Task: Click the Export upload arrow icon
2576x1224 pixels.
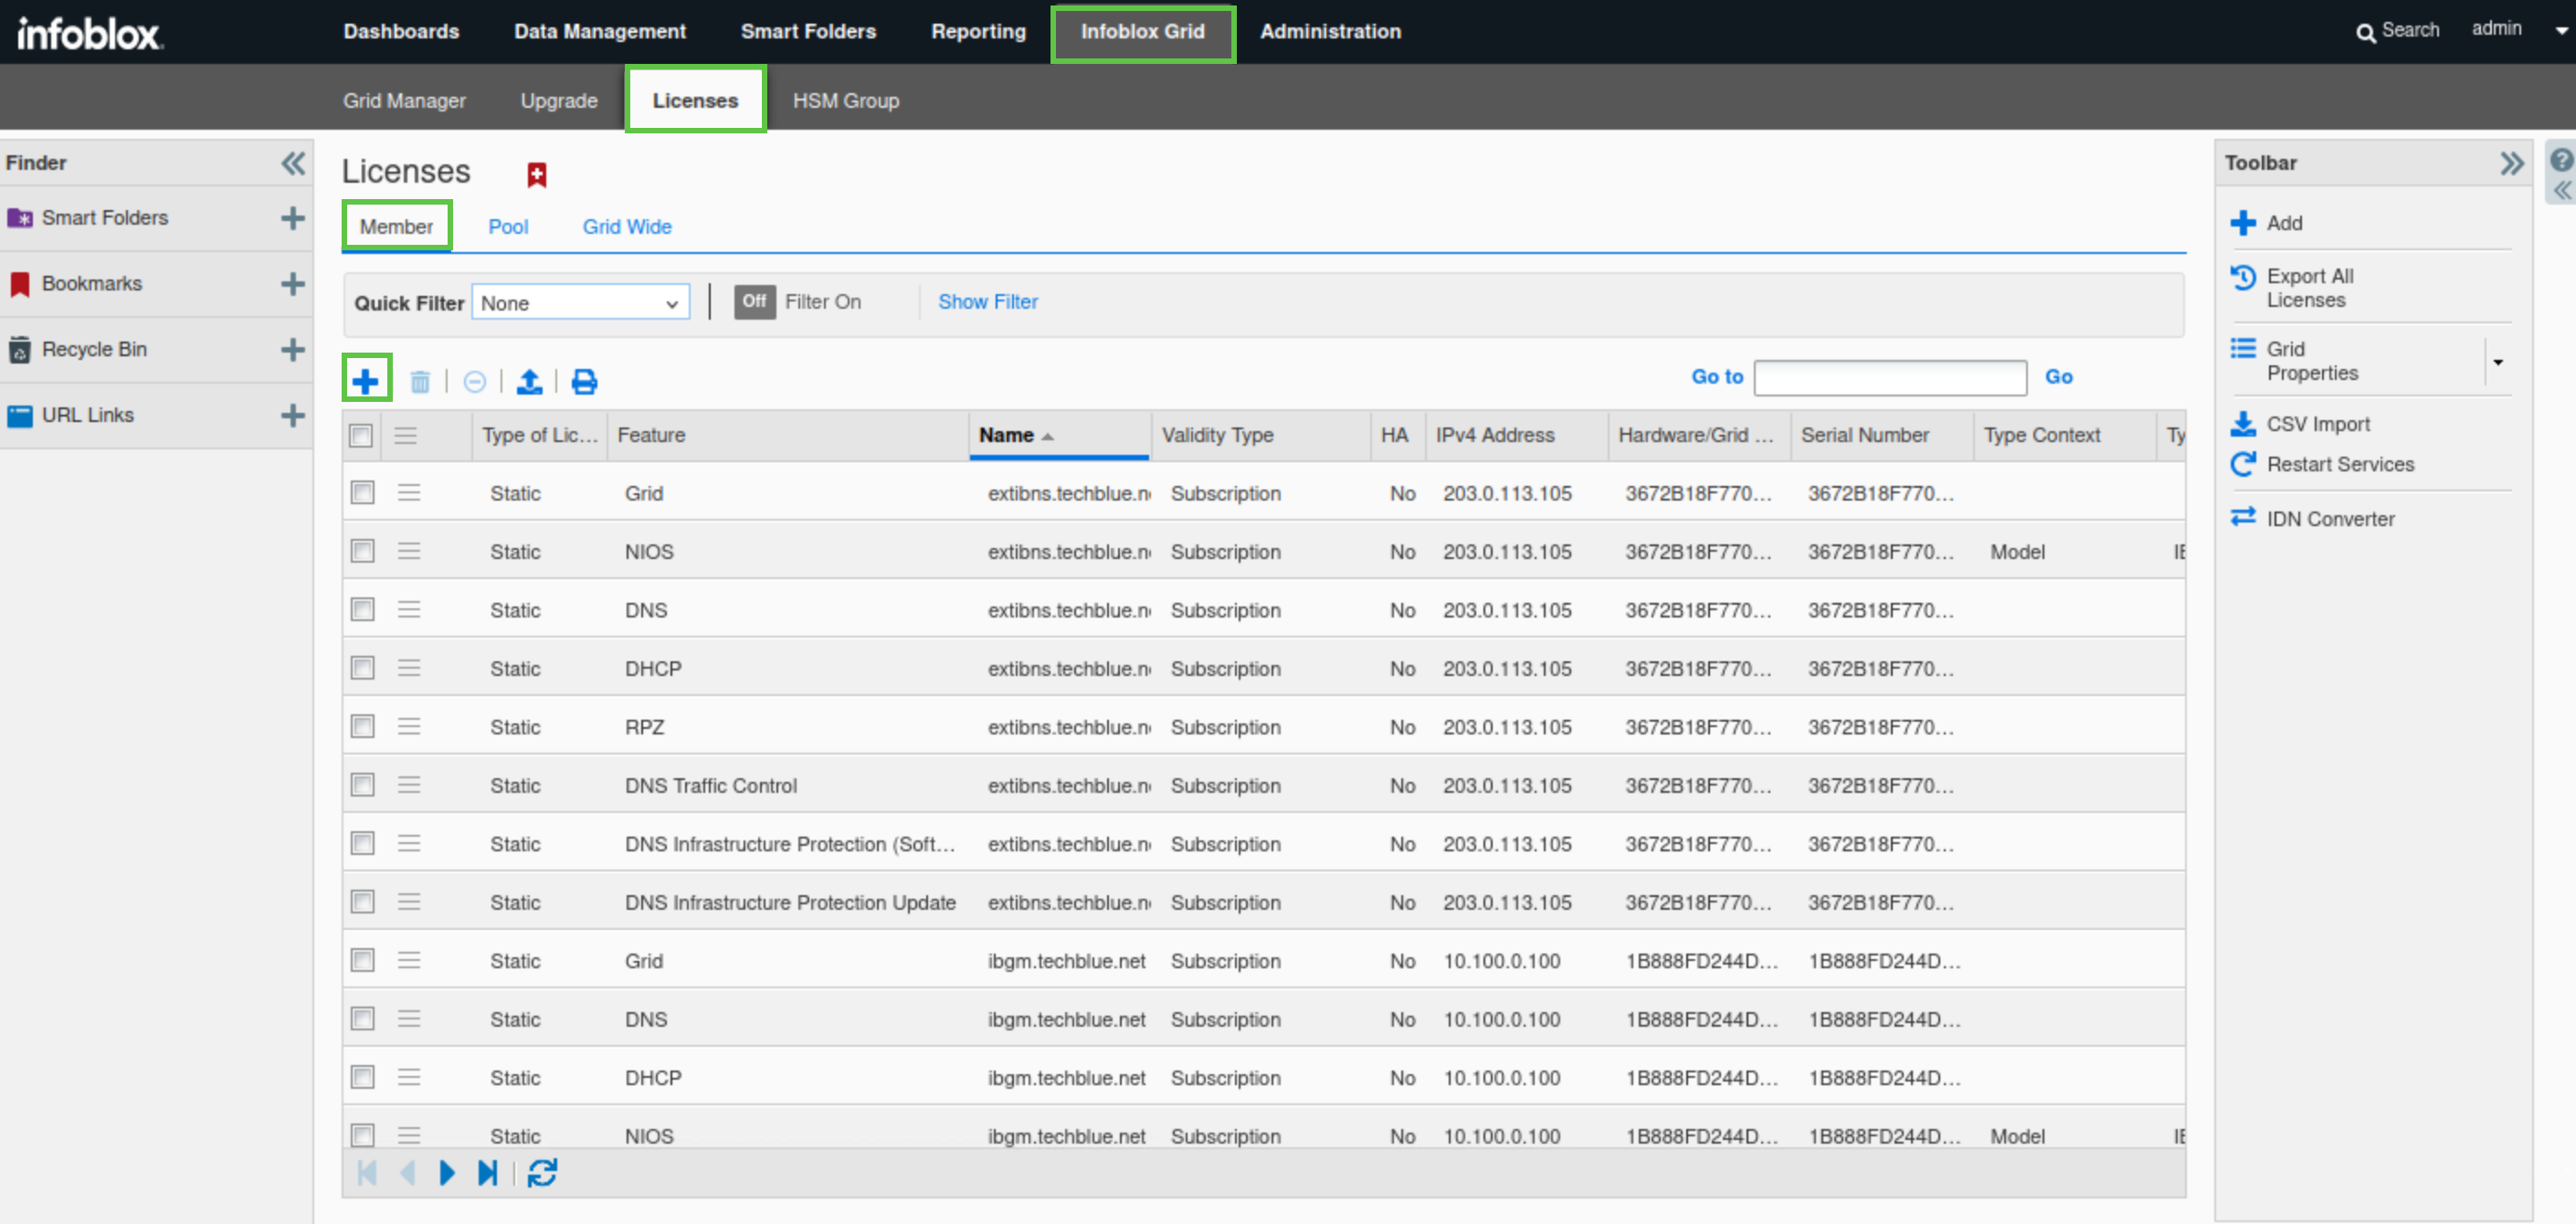Action: pos(529,381)
